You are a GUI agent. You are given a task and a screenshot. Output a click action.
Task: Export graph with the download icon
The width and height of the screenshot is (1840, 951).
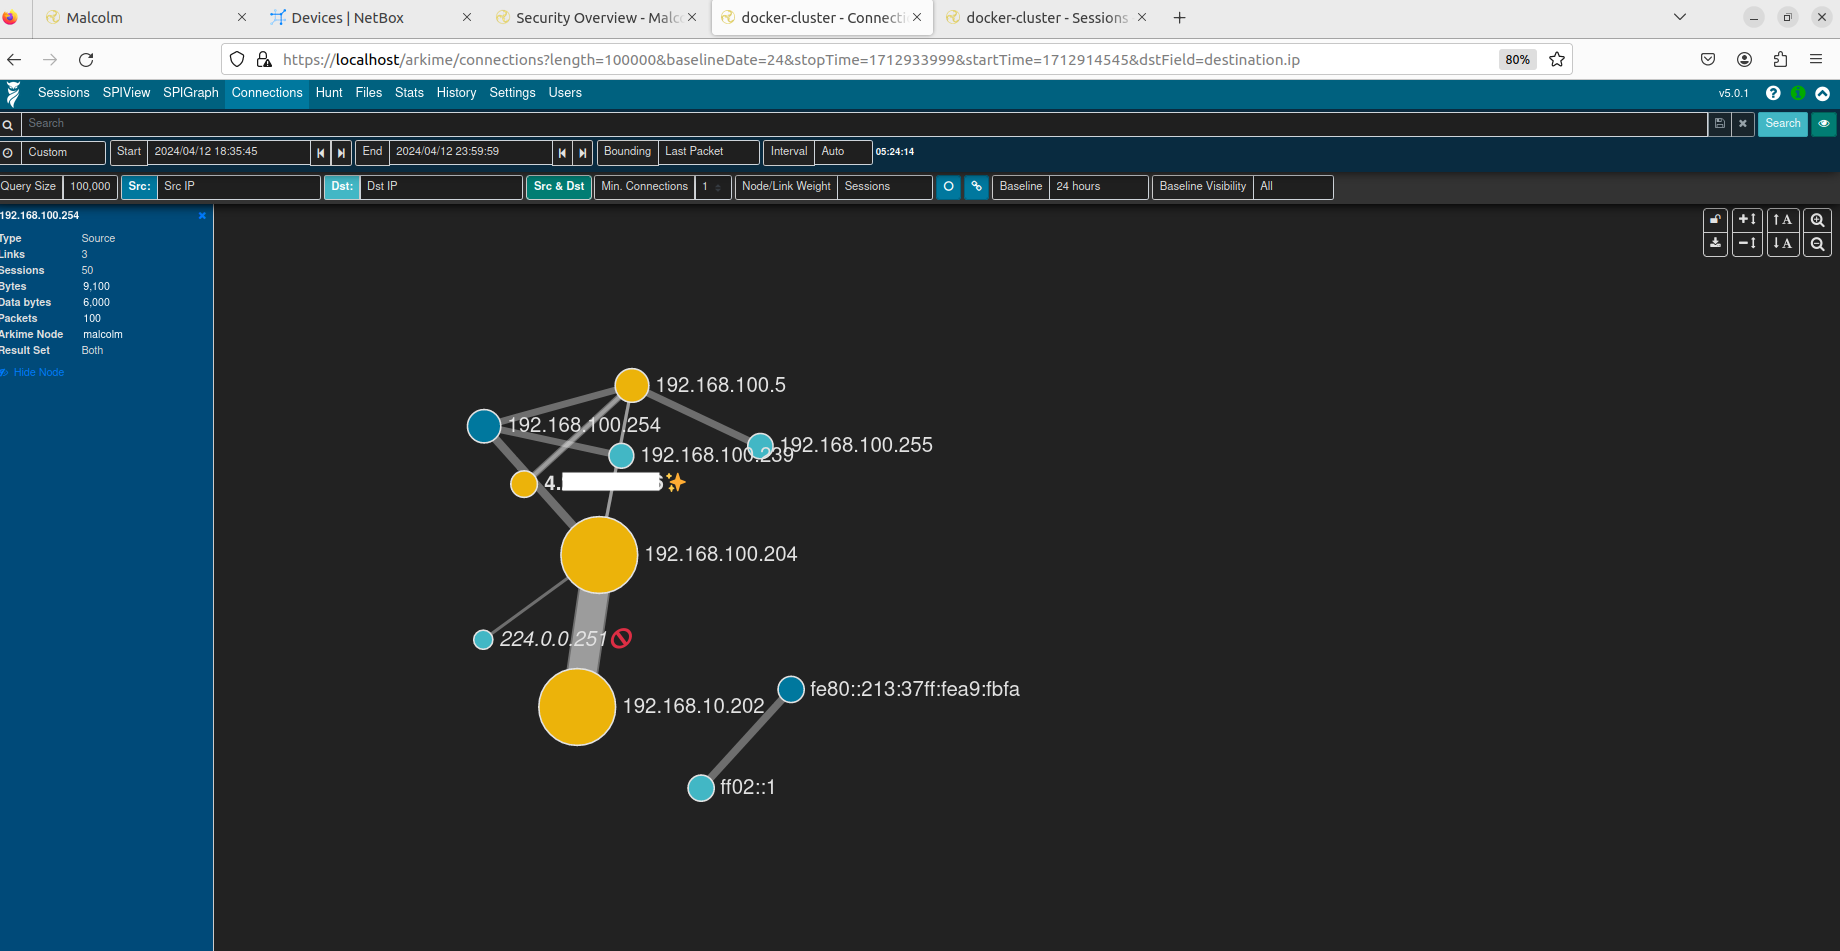1715,244
